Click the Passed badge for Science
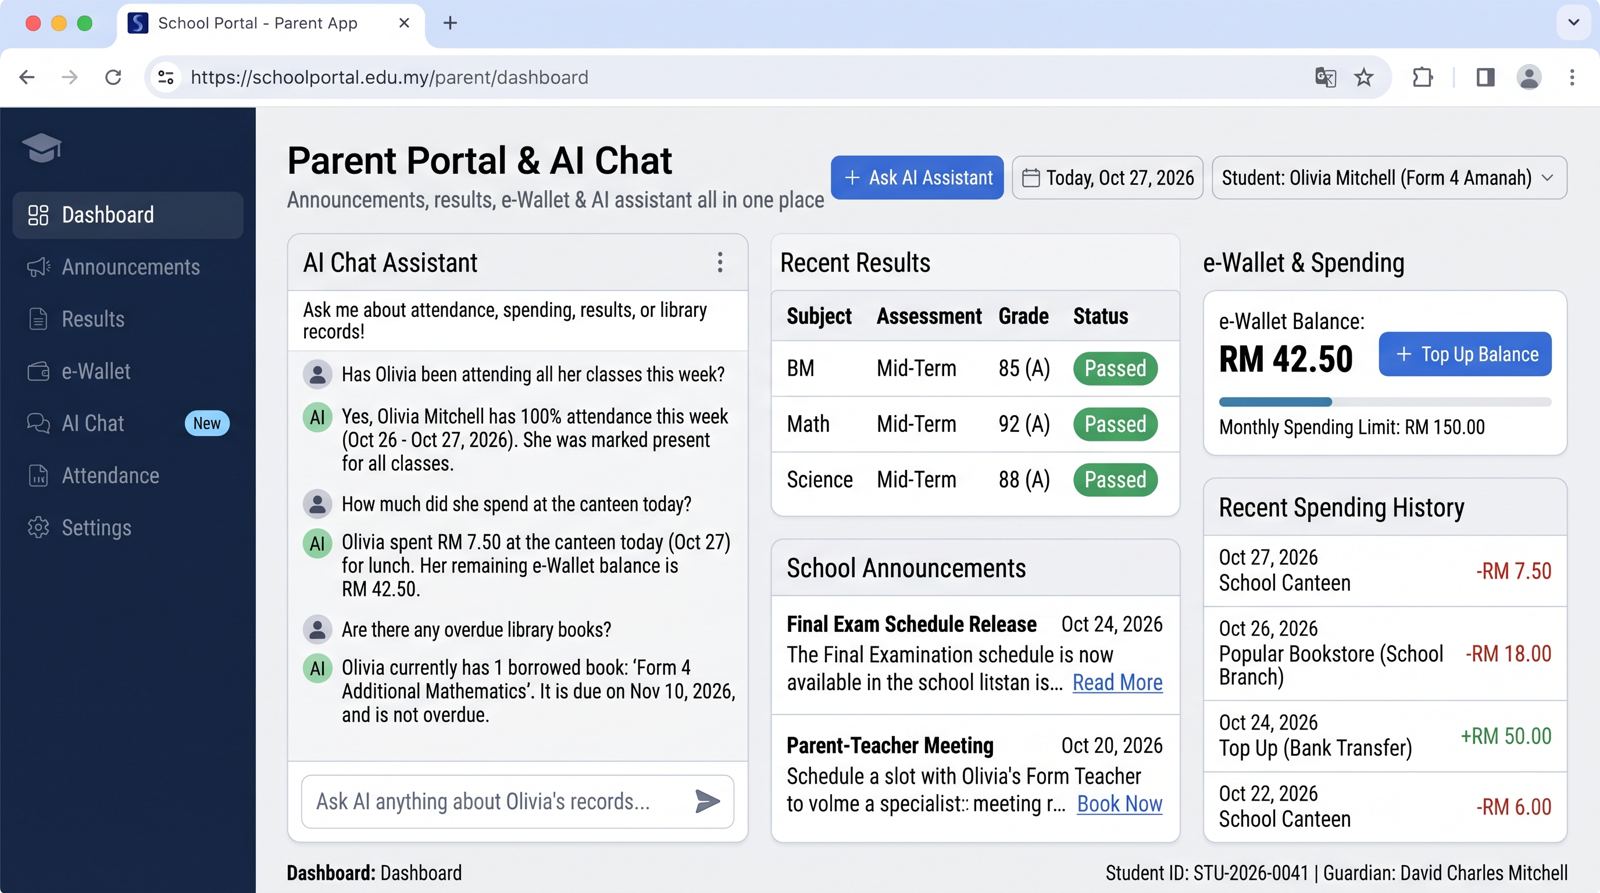Screen dimensions: 1600x893 click(1115, 480)
